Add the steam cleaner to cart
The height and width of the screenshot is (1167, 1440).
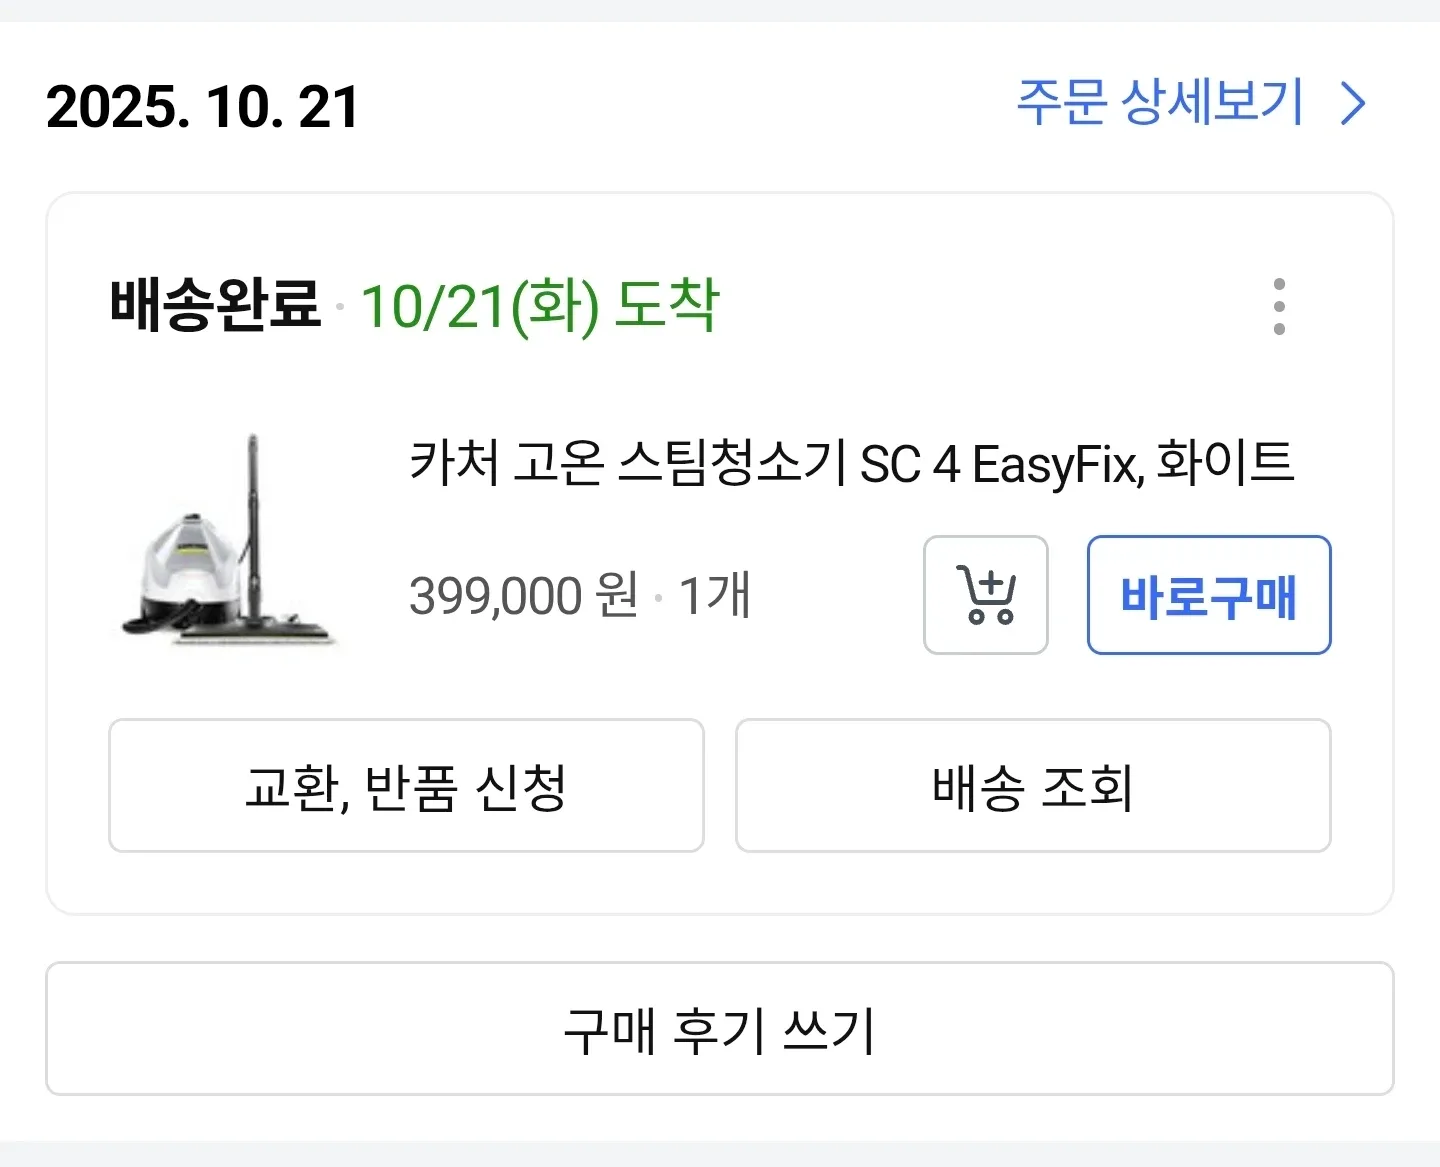coord(985,595)
